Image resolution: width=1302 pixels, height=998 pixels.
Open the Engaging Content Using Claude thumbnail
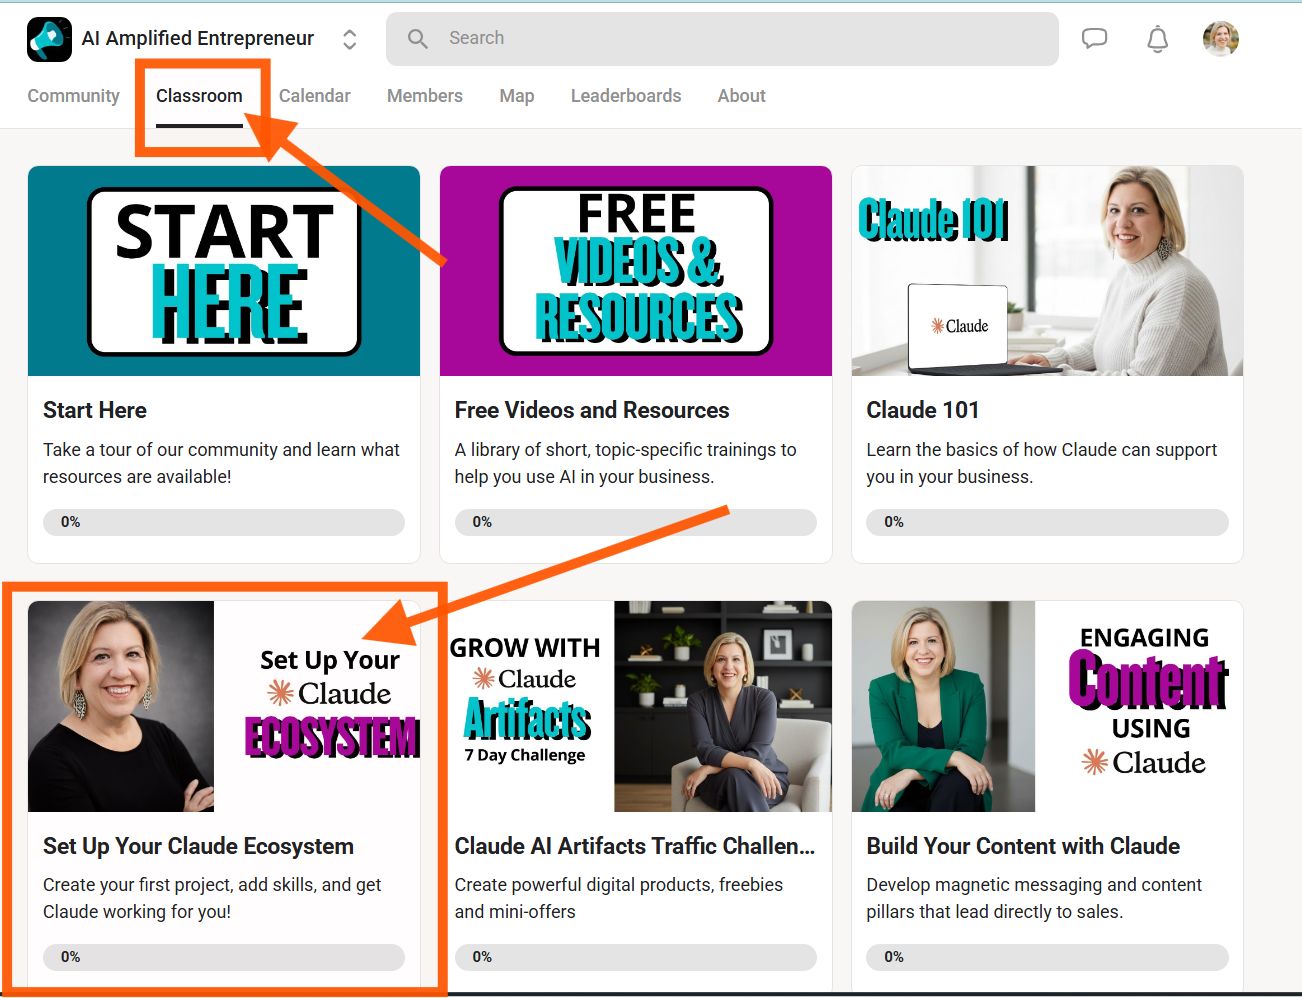[1047, 706]
